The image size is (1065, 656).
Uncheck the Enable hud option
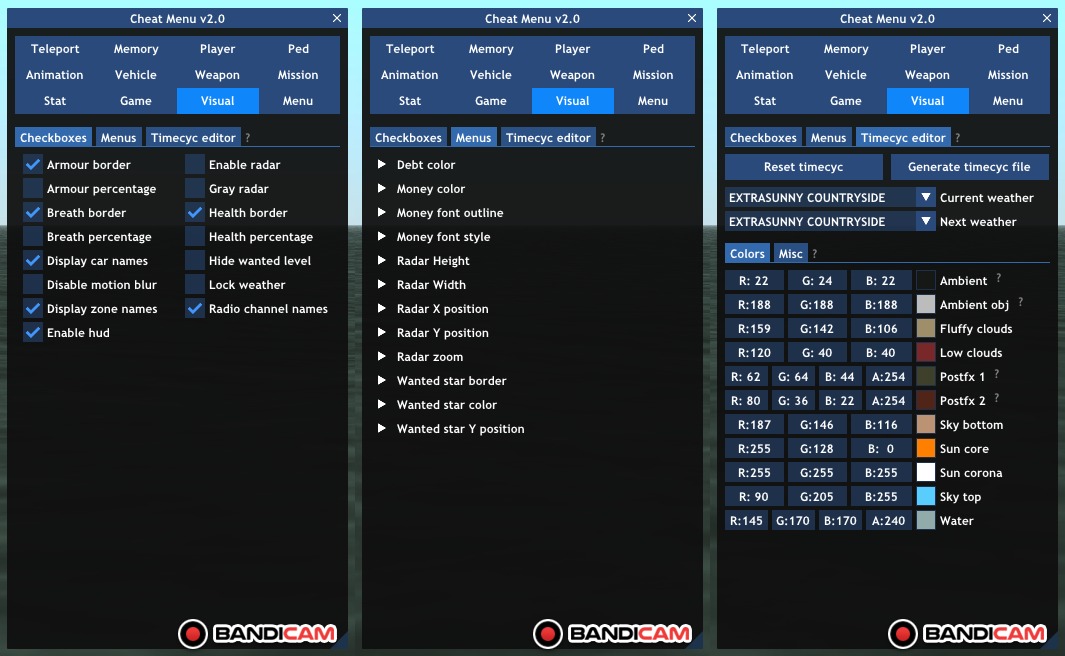tap(33, 332)
